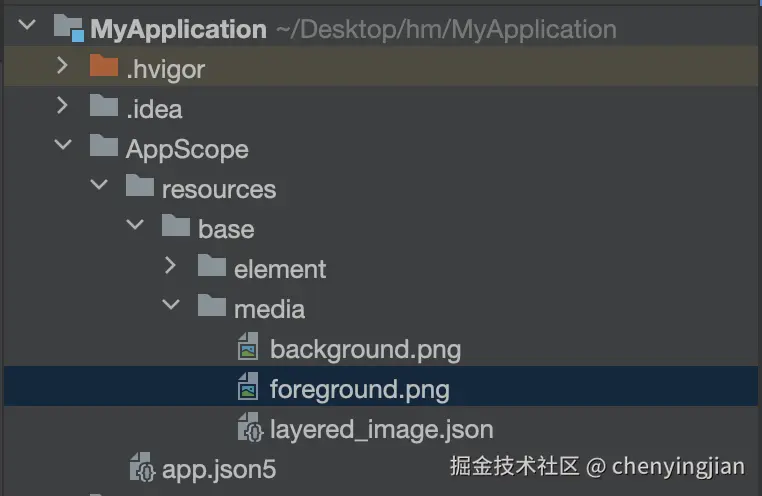The height and width of the screenshot is (496, 762).
Task: Collapse the resources folder
Action: pyautogui.click(x=99, y=188)
